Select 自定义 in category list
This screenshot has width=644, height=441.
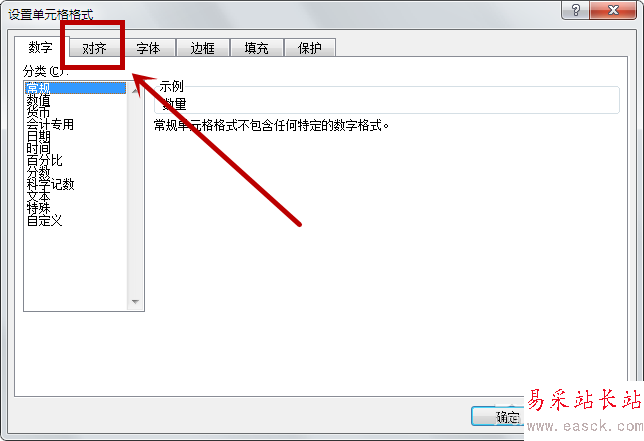[x=44, y=220]
